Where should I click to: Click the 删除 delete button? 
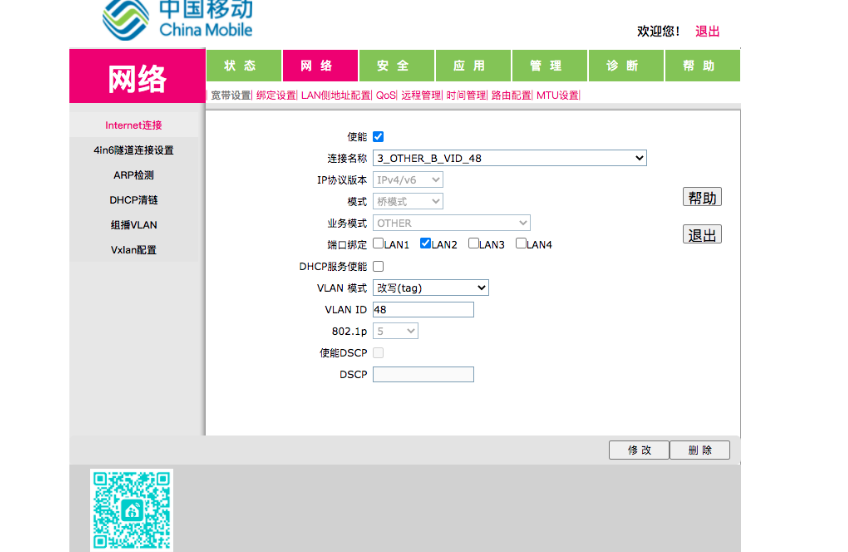[x=700, y=450]
